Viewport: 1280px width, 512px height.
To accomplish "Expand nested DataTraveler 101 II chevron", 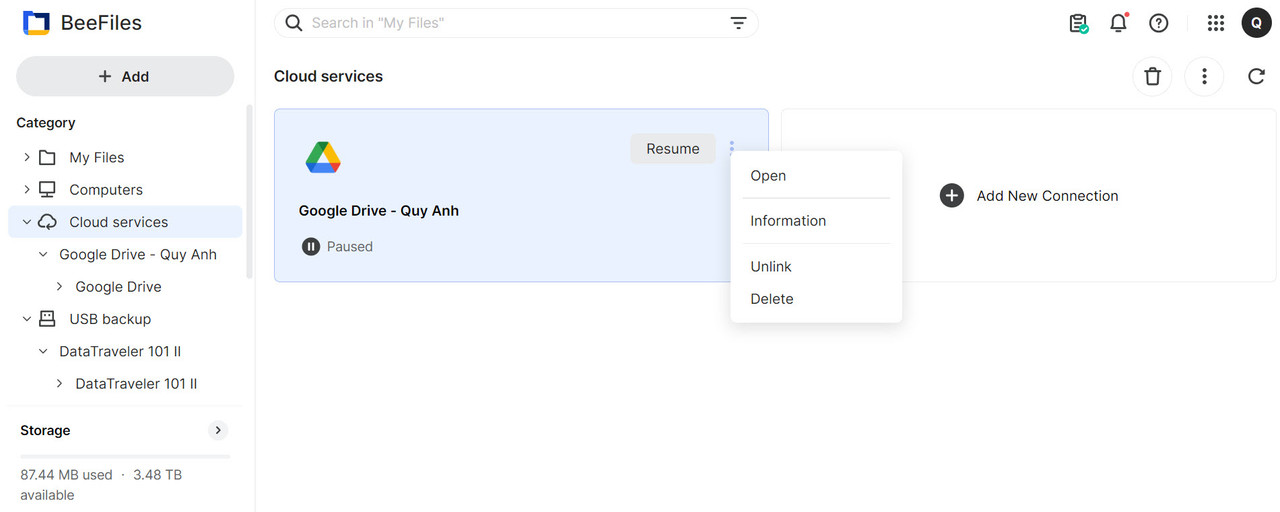I will tap(59, 384).
